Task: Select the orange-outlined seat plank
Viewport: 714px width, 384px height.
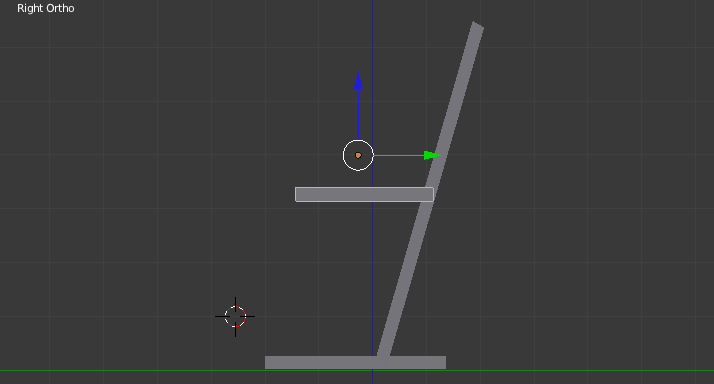Action: pos(364,195)
